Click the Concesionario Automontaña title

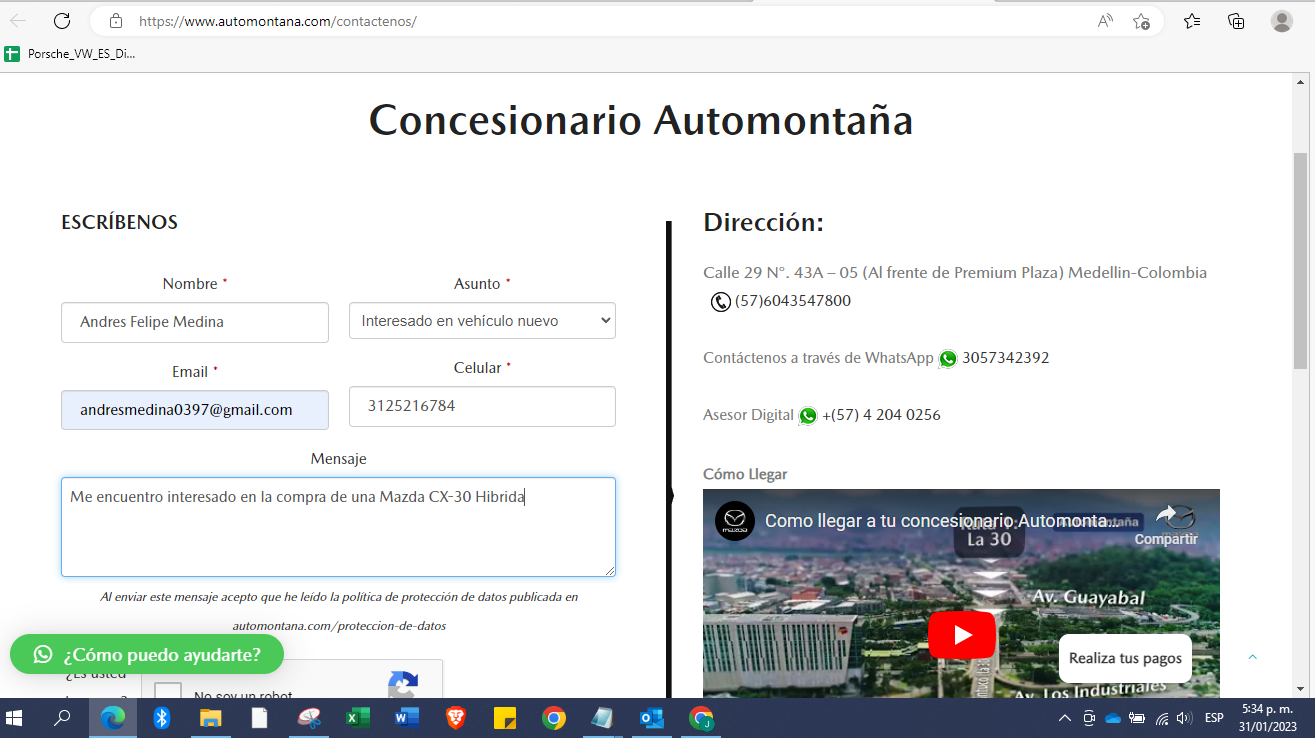(641, 120)
